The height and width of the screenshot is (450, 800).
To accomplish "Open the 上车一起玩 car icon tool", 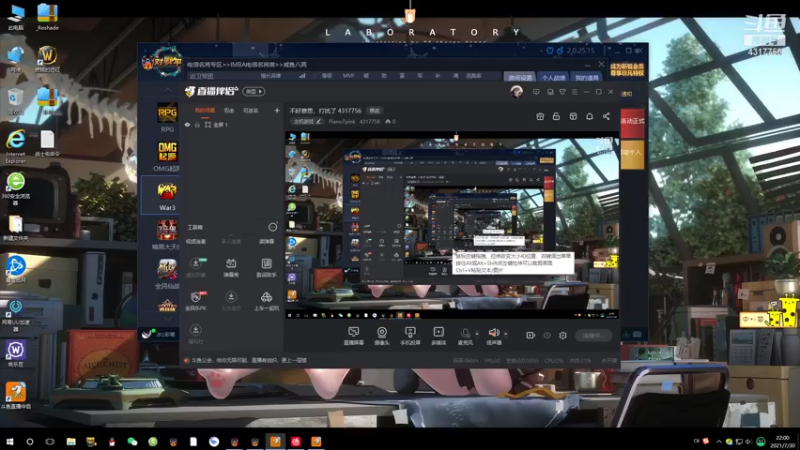I will coord(266,301).
